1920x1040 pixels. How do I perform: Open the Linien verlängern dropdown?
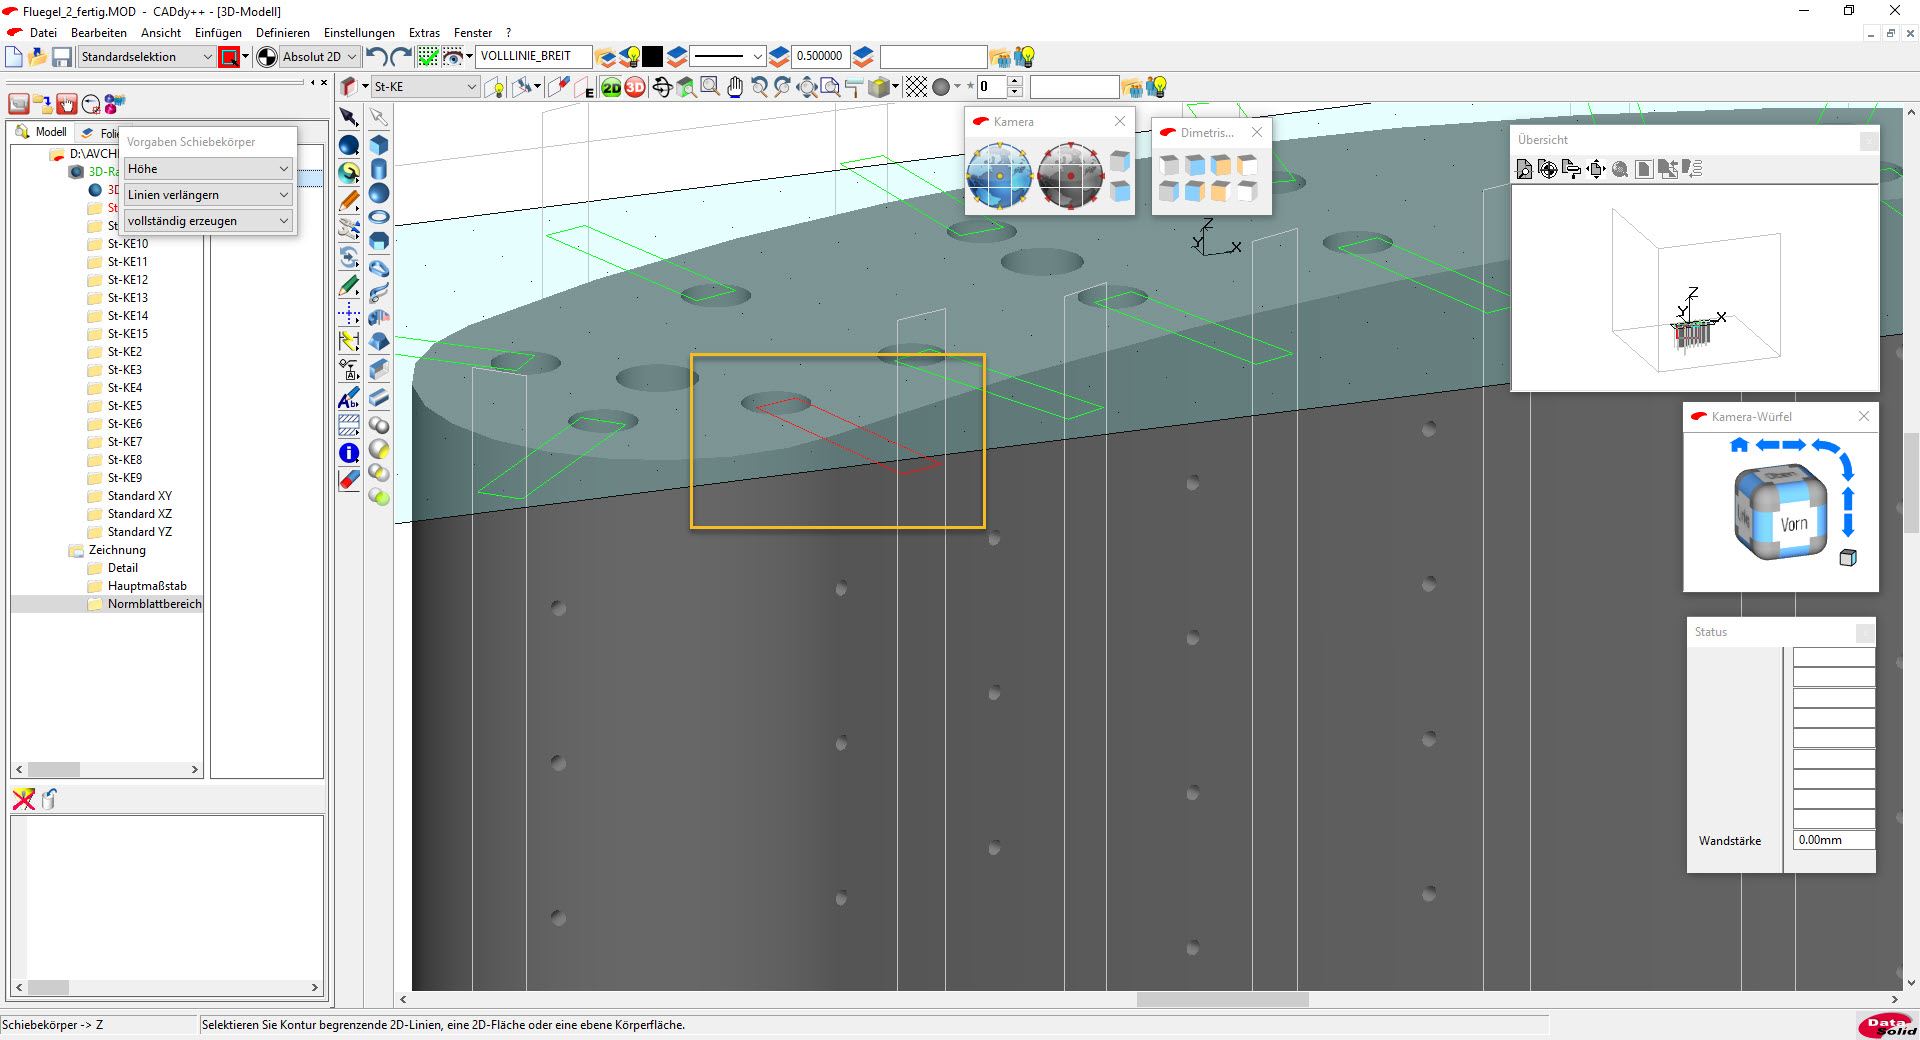pos(208,195)
